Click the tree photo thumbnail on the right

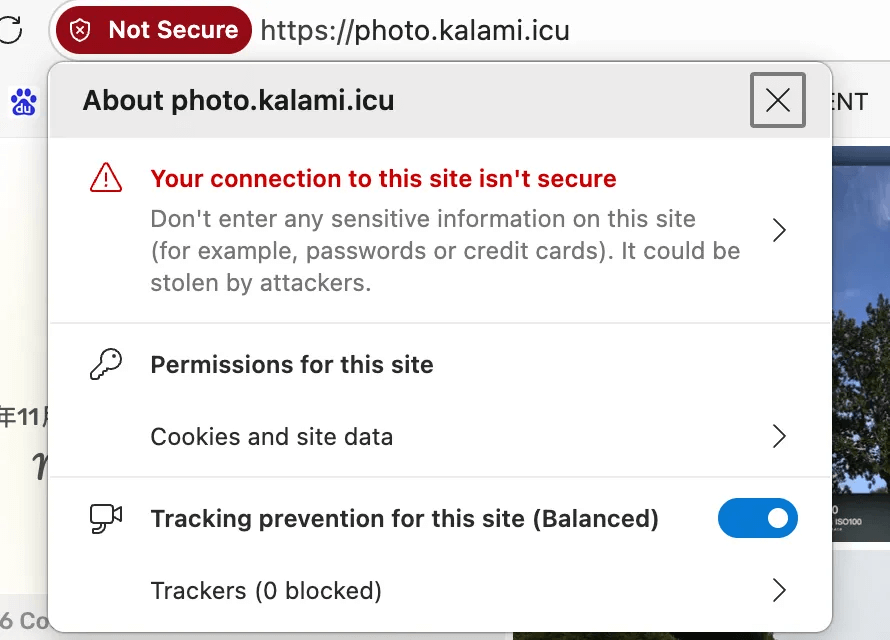pyautogui.click(x=862, y=340)
